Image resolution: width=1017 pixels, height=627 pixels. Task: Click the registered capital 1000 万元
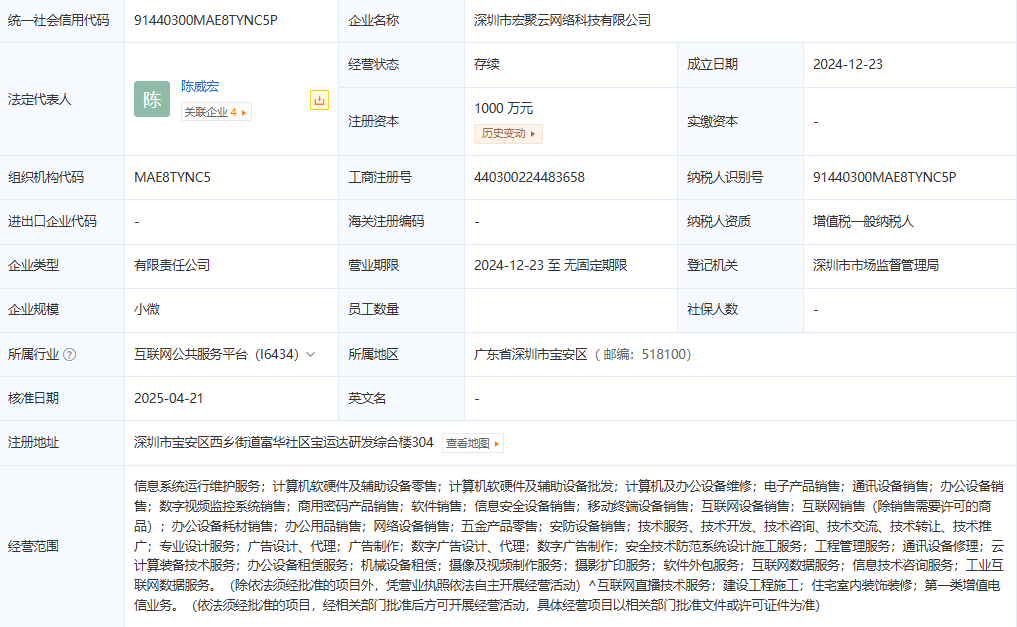click(x=503, y=108)
